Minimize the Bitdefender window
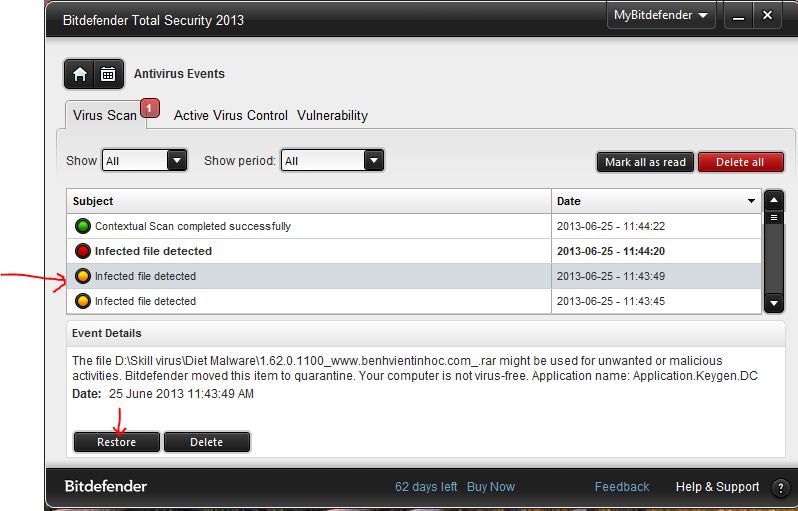 tap(738, 16)
